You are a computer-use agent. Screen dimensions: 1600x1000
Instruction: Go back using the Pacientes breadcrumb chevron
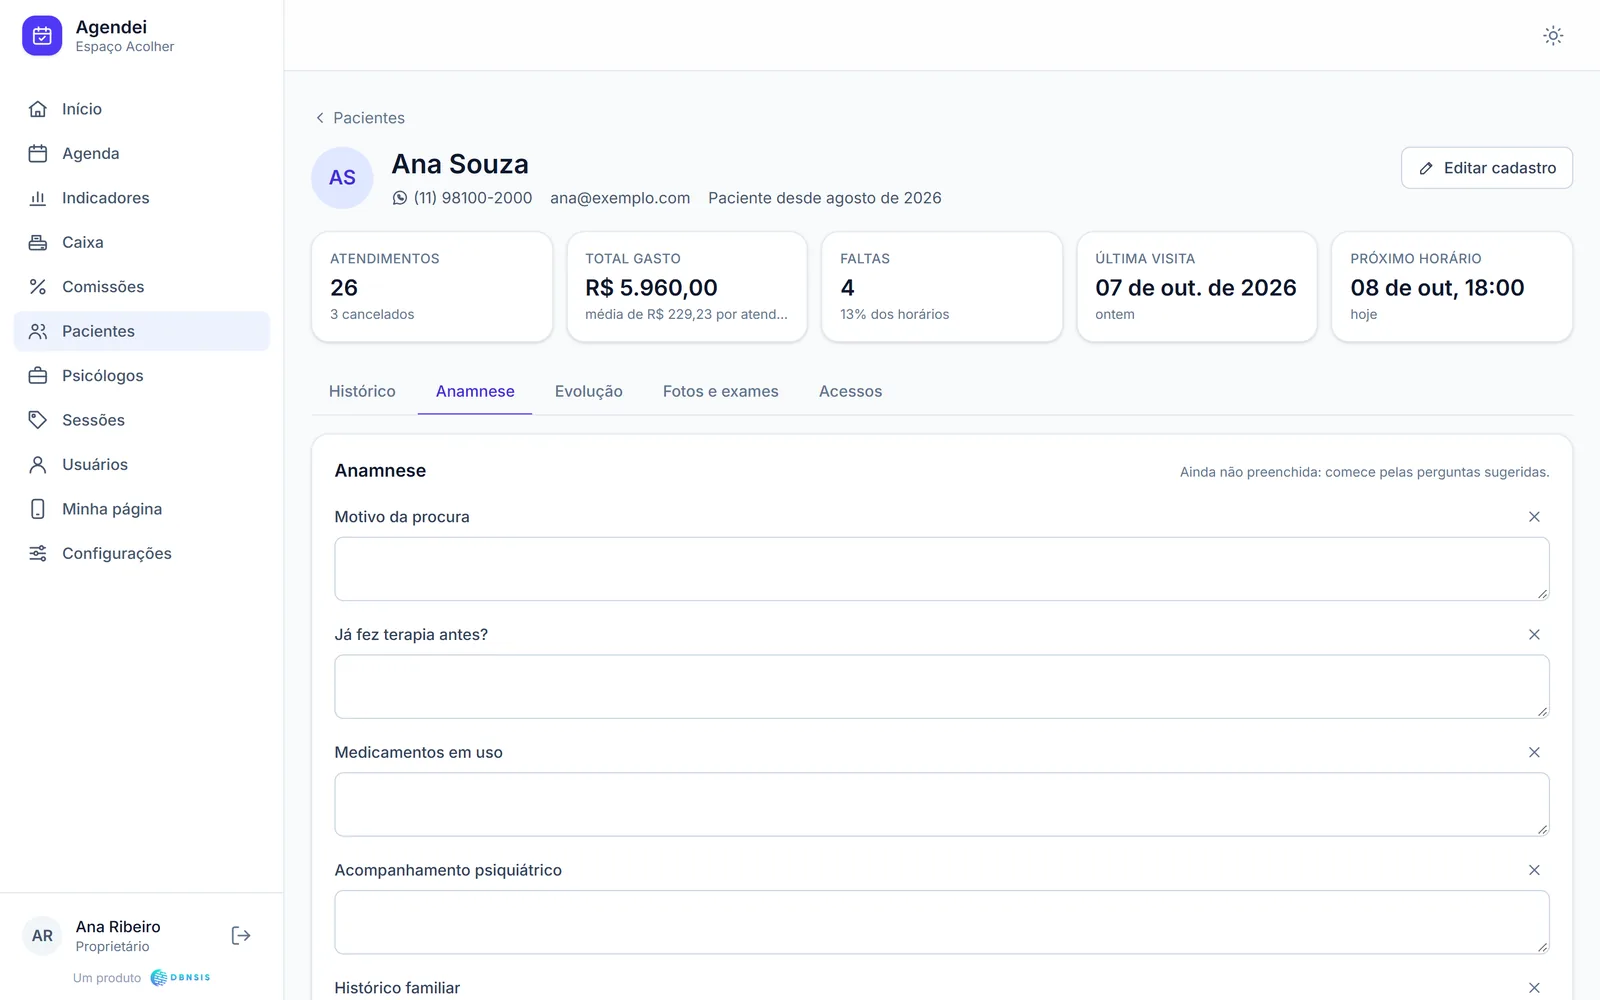tap(320, 118)
